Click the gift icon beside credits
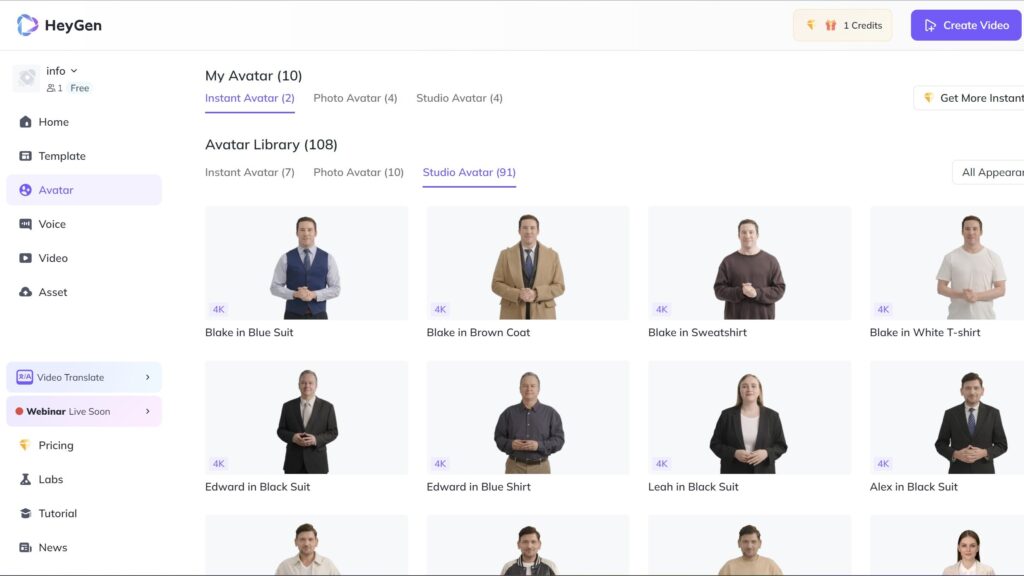The height and width of the screenshot is (576, 1024). click(x=831, y=25)
